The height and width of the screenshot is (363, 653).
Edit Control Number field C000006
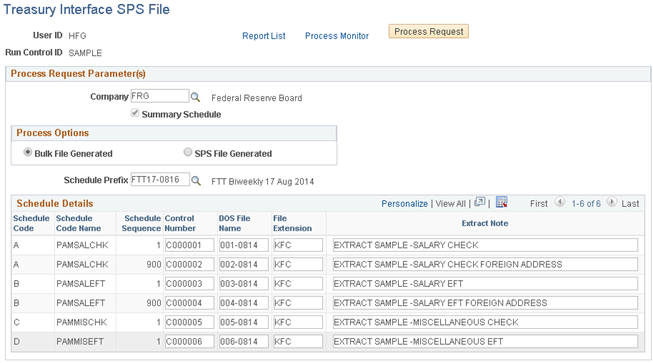[x=189, y=341]
